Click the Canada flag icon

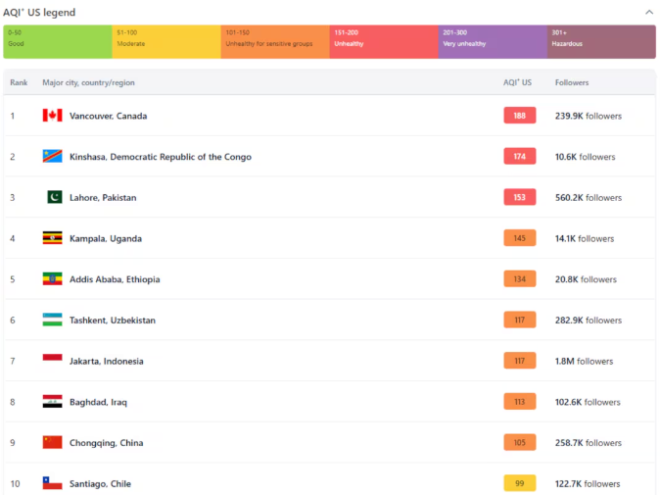[52, 116]
